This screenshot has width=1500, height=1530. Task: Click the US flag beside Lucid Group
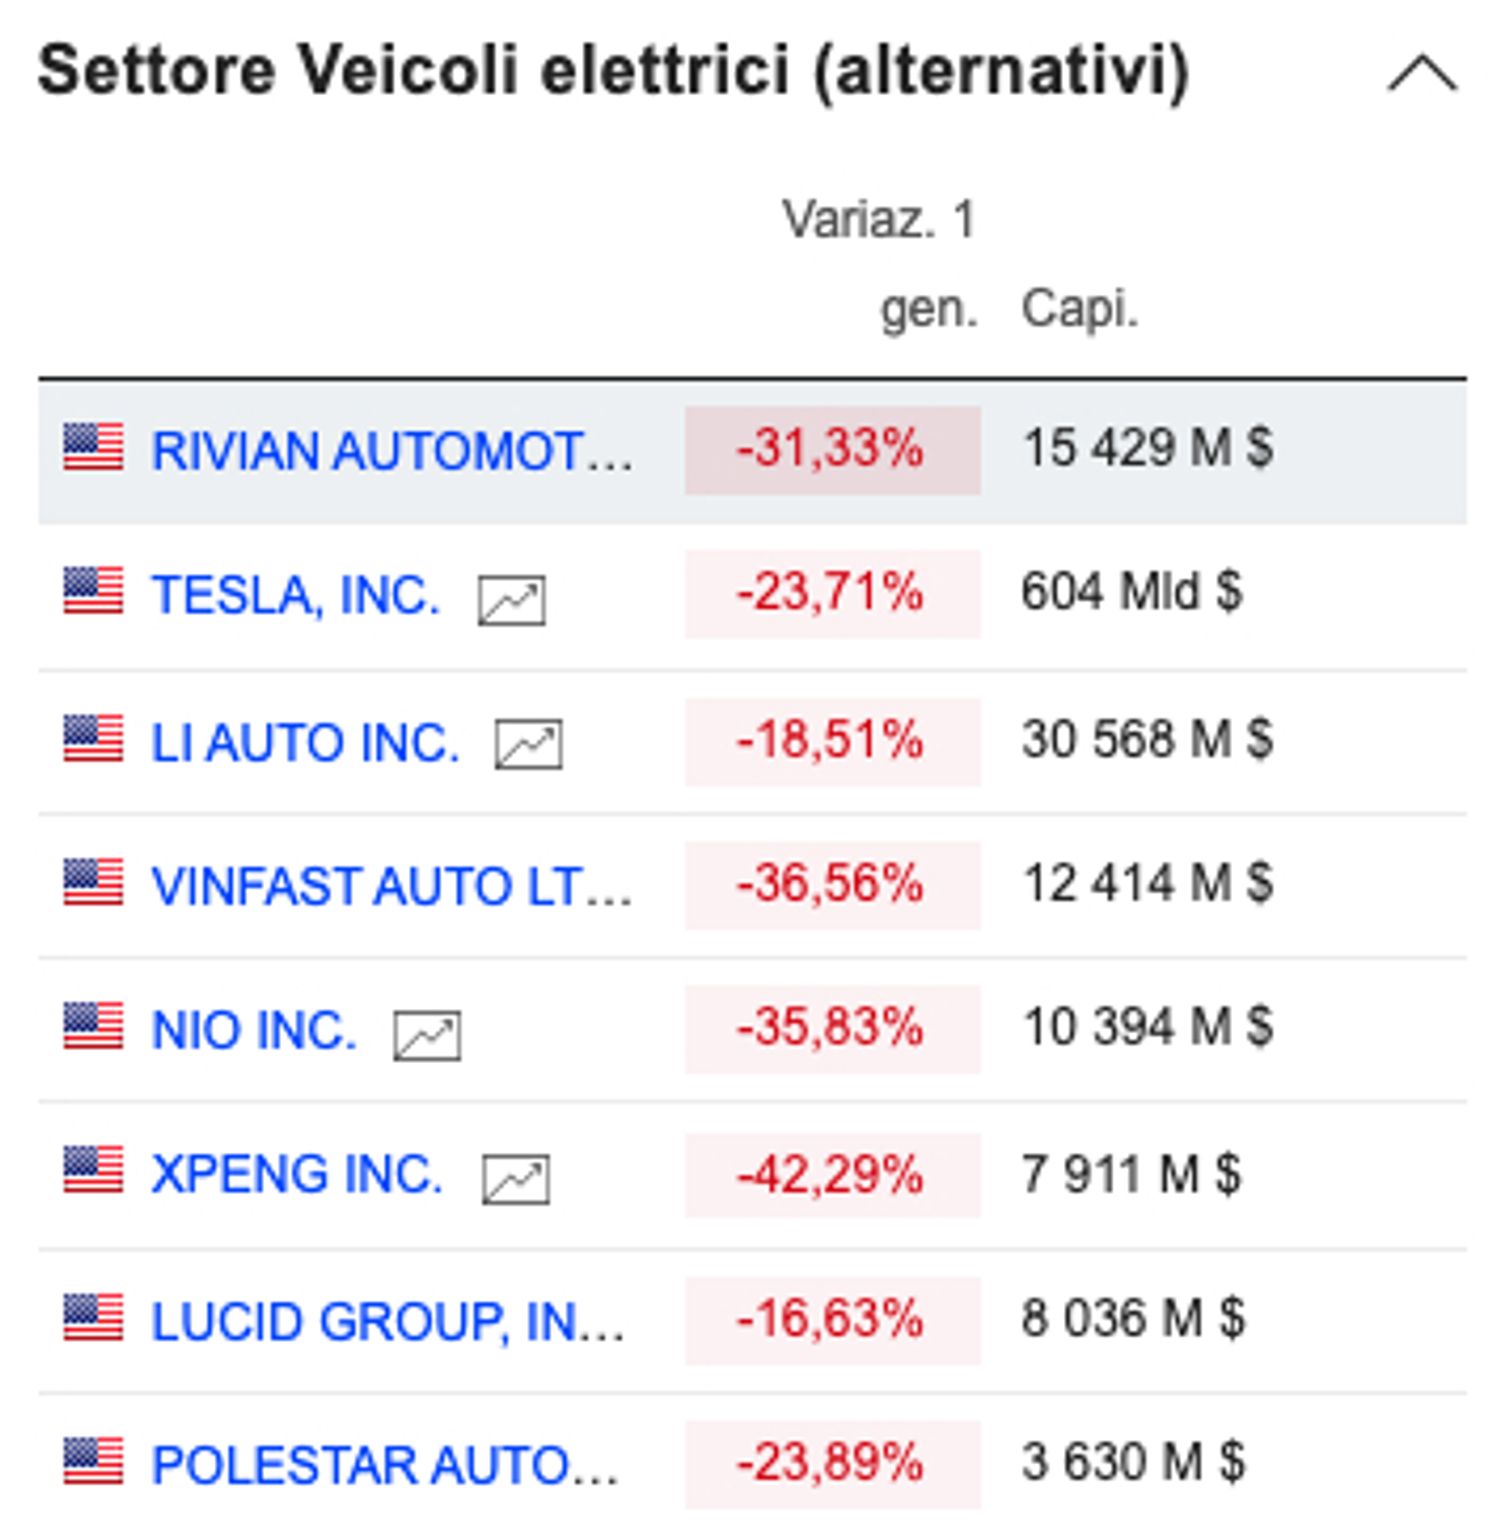click(93, 1318)
